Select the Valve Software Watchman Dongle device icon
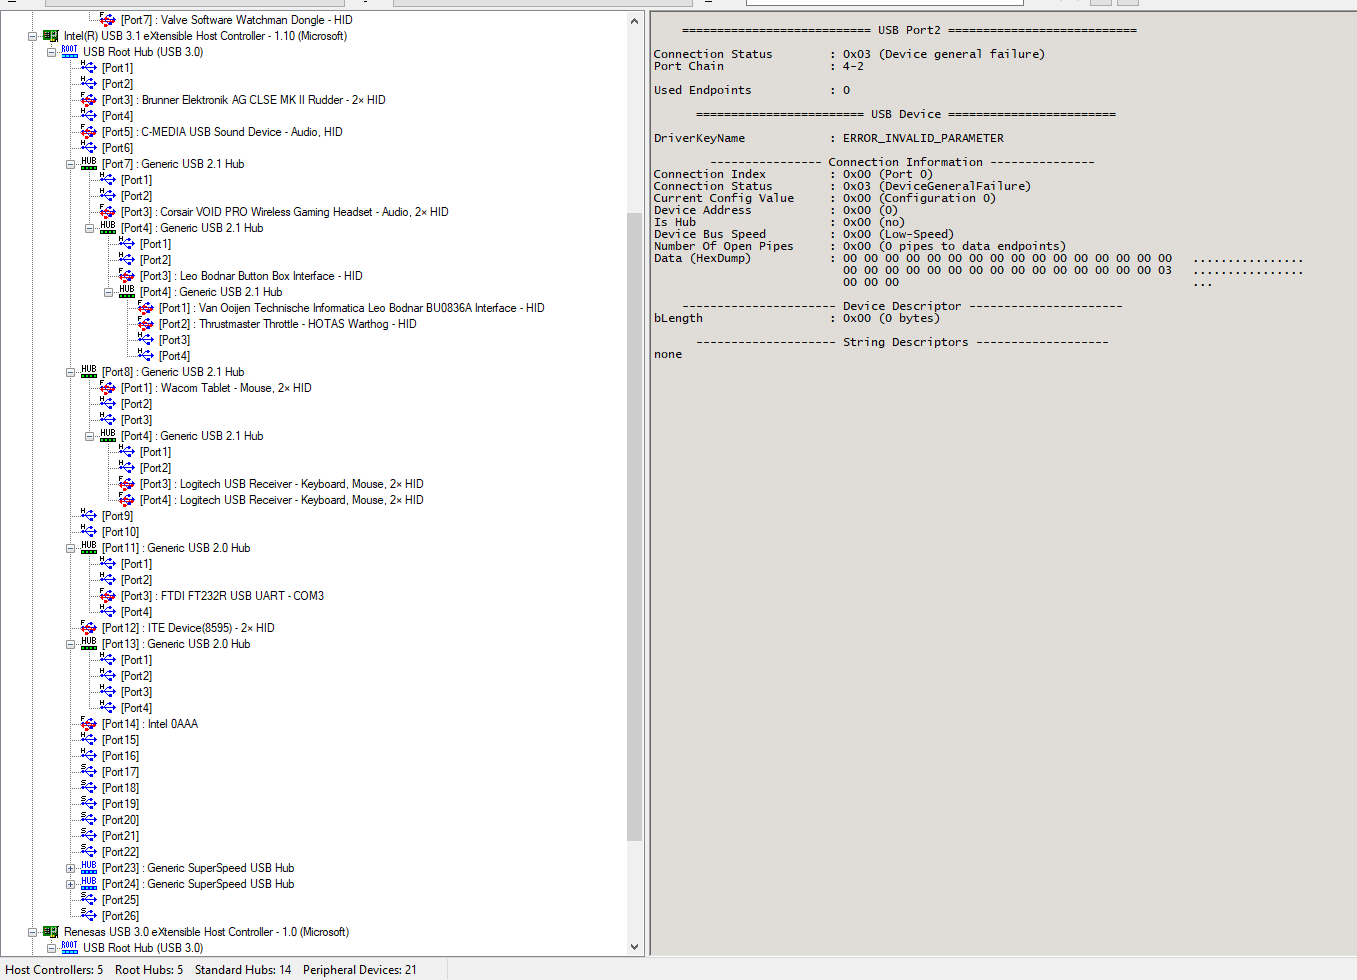 [x=107, y=20]
